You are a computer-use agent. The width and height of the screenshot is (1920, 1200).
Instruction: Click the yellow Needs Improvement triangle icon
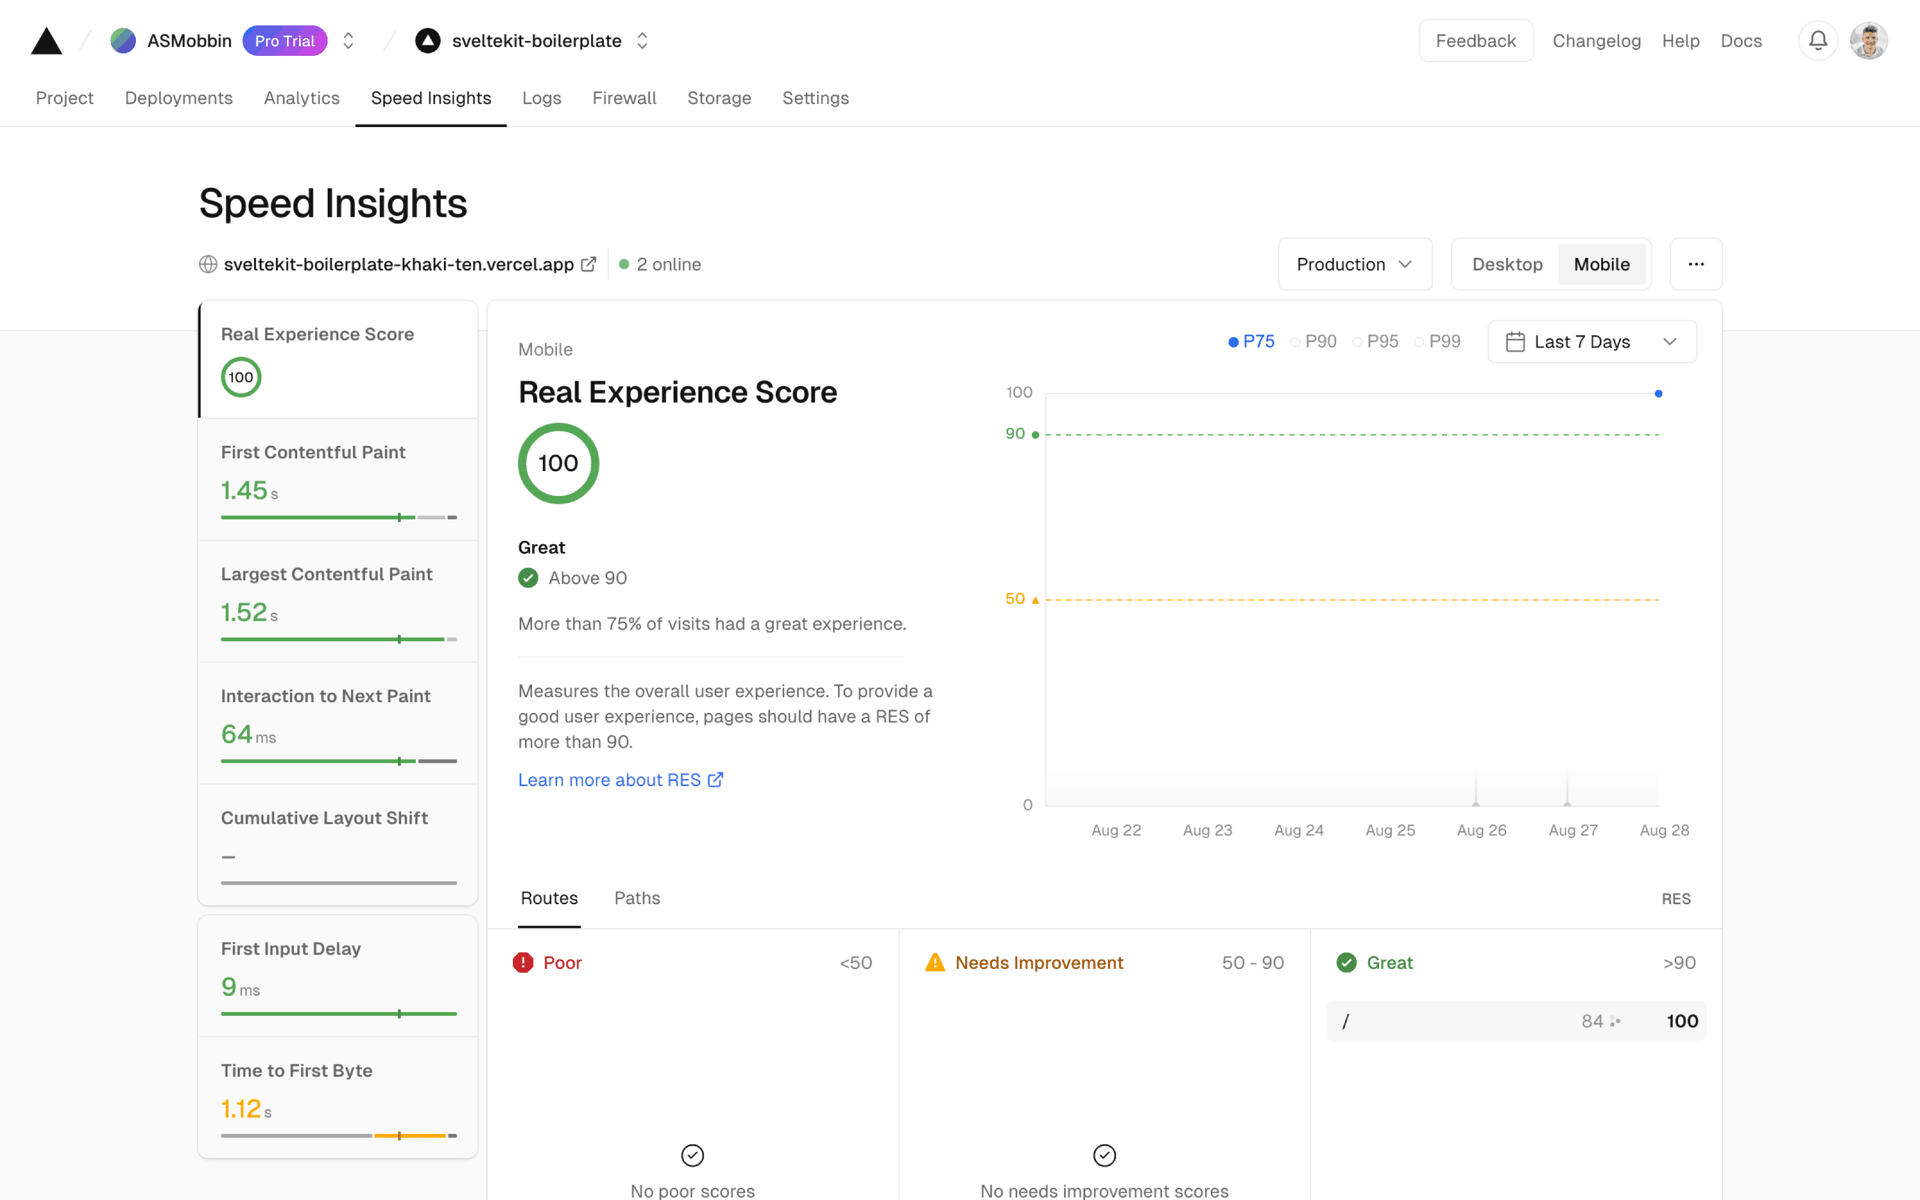(935, 963)
